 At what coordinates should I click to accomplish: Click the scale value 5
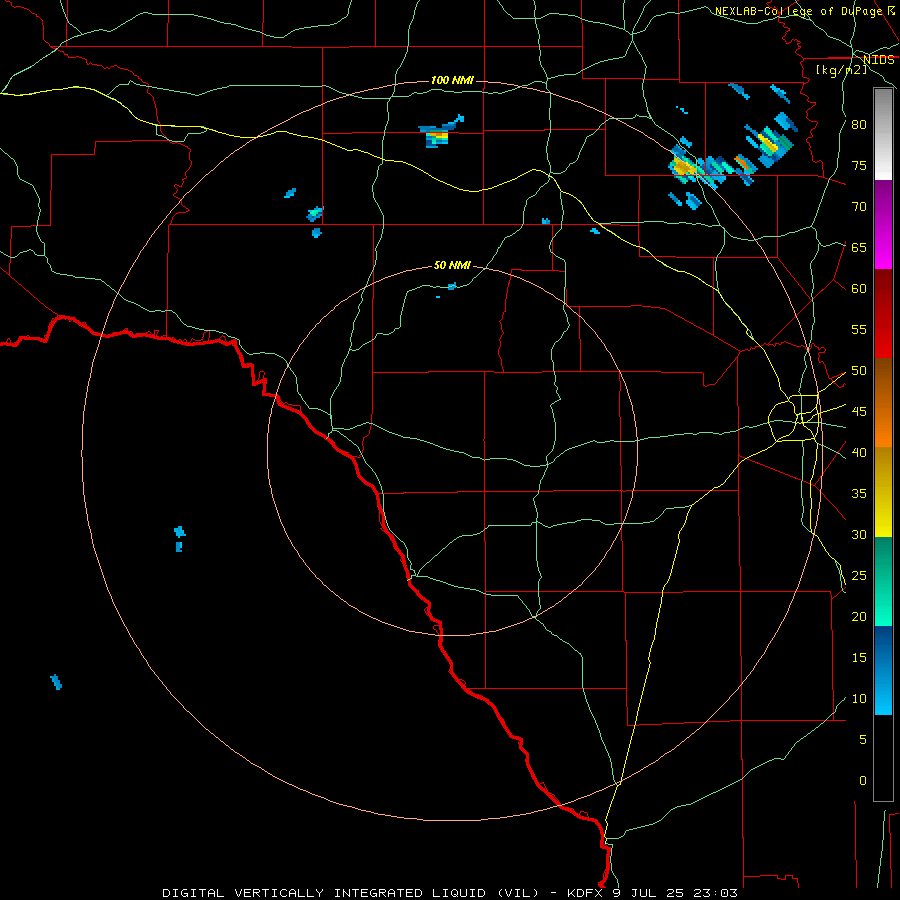(863, 740)
